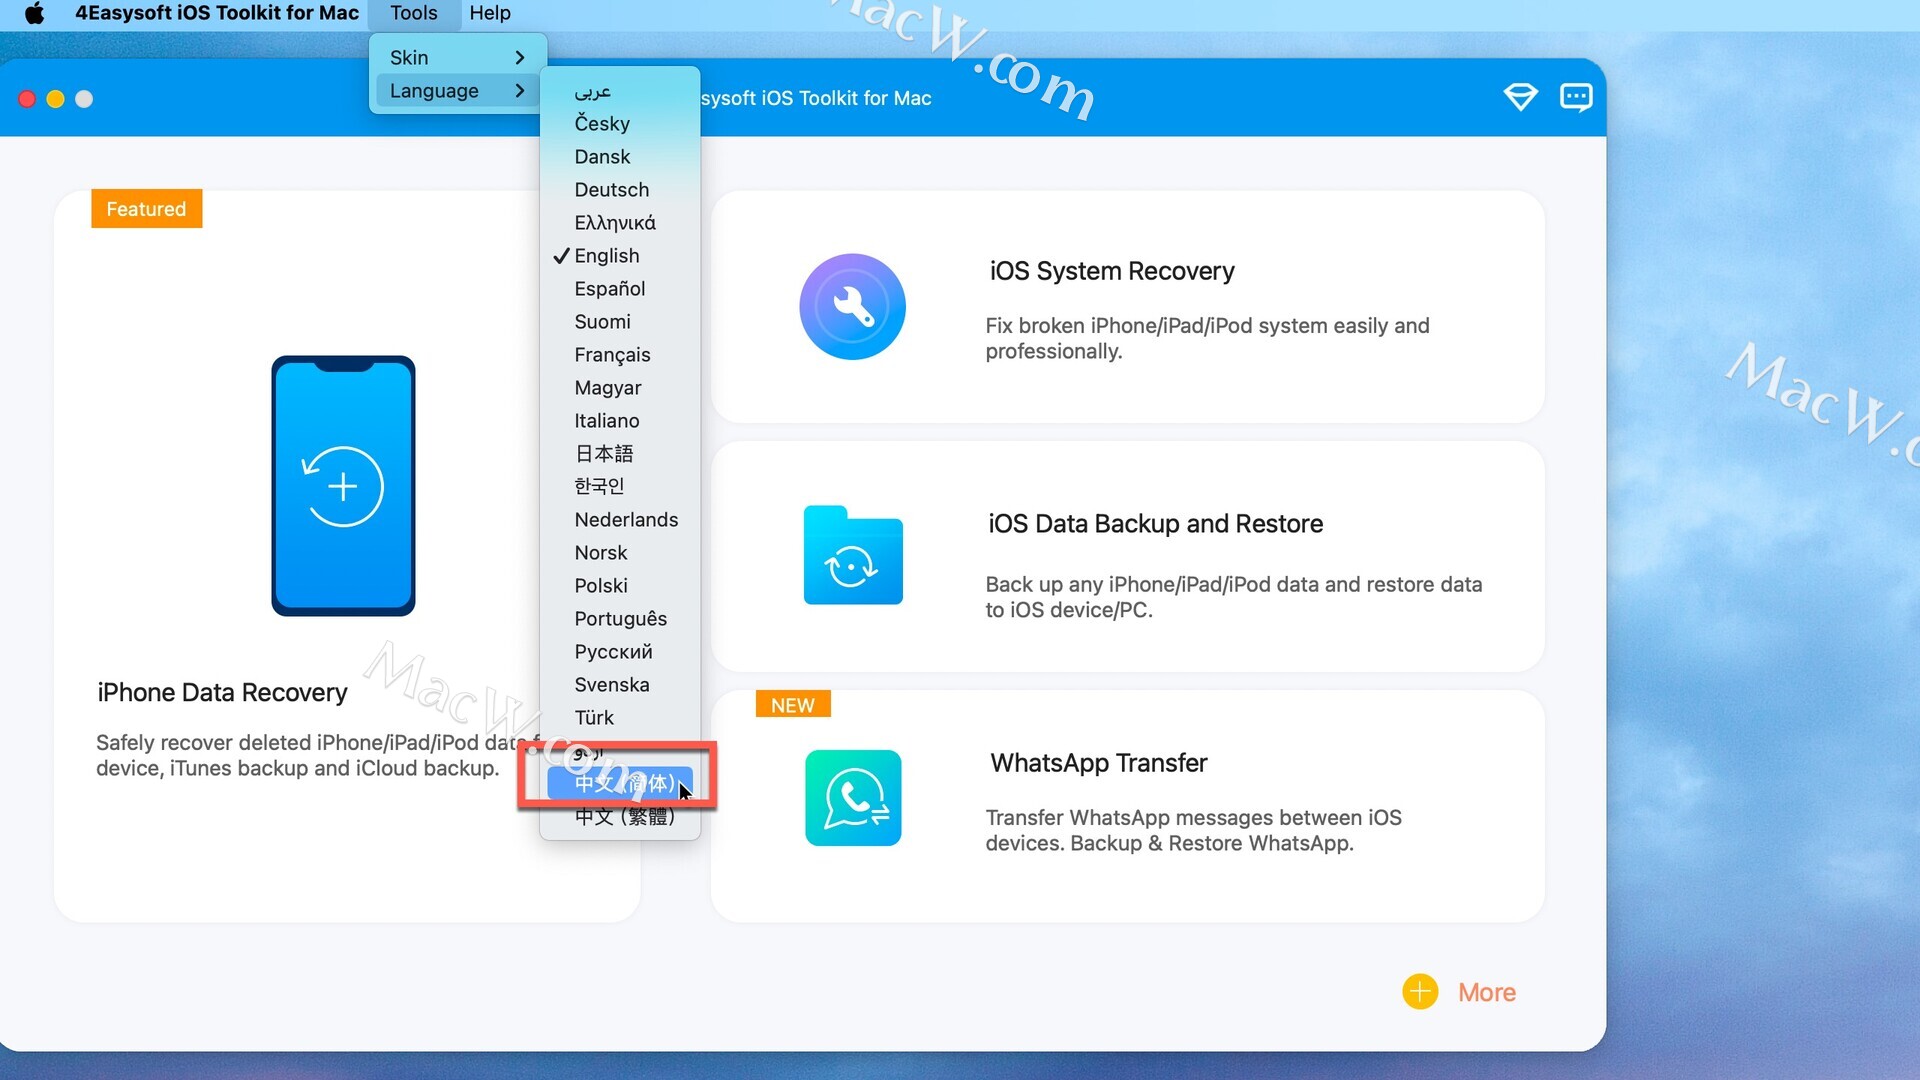Select Suomi language
The height and width of the screenshot is (1080, 1920).
(620, 322)
